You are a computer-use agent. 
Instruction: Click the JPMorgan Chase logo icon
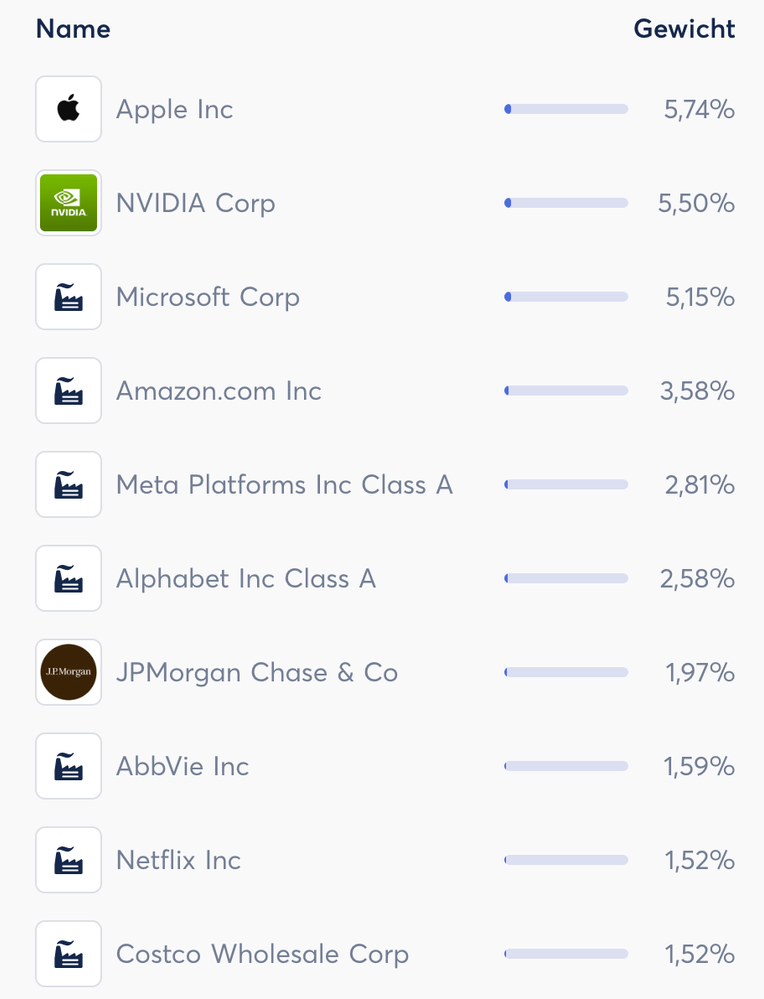[68, 672]
